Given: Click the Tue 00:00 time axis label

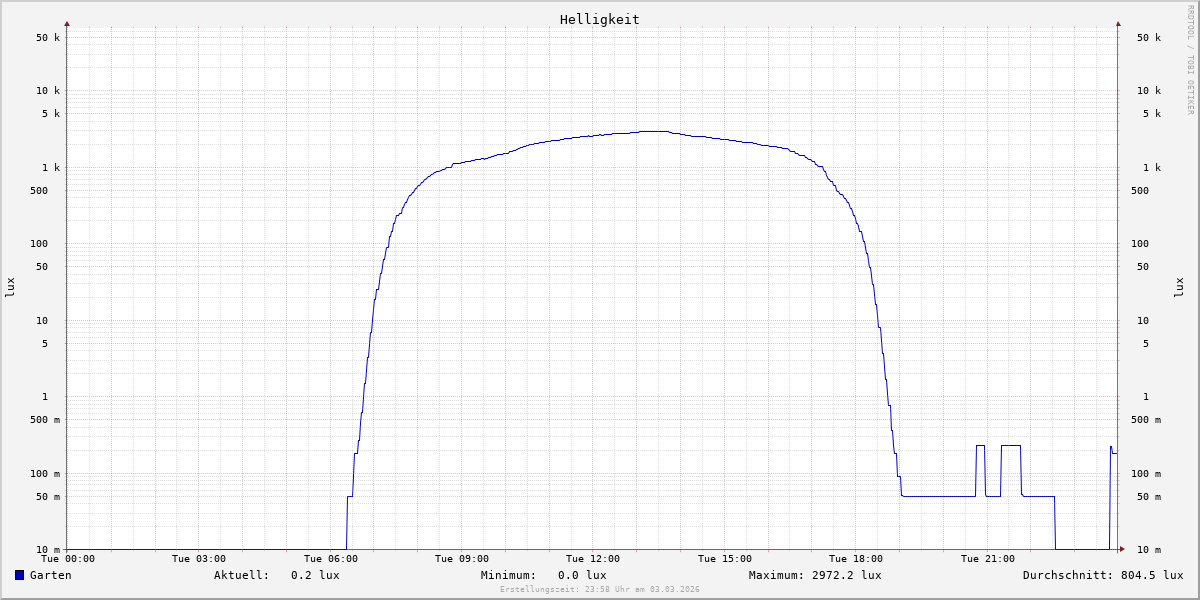Looking at the screenshot, I should (x=68, y=559).
